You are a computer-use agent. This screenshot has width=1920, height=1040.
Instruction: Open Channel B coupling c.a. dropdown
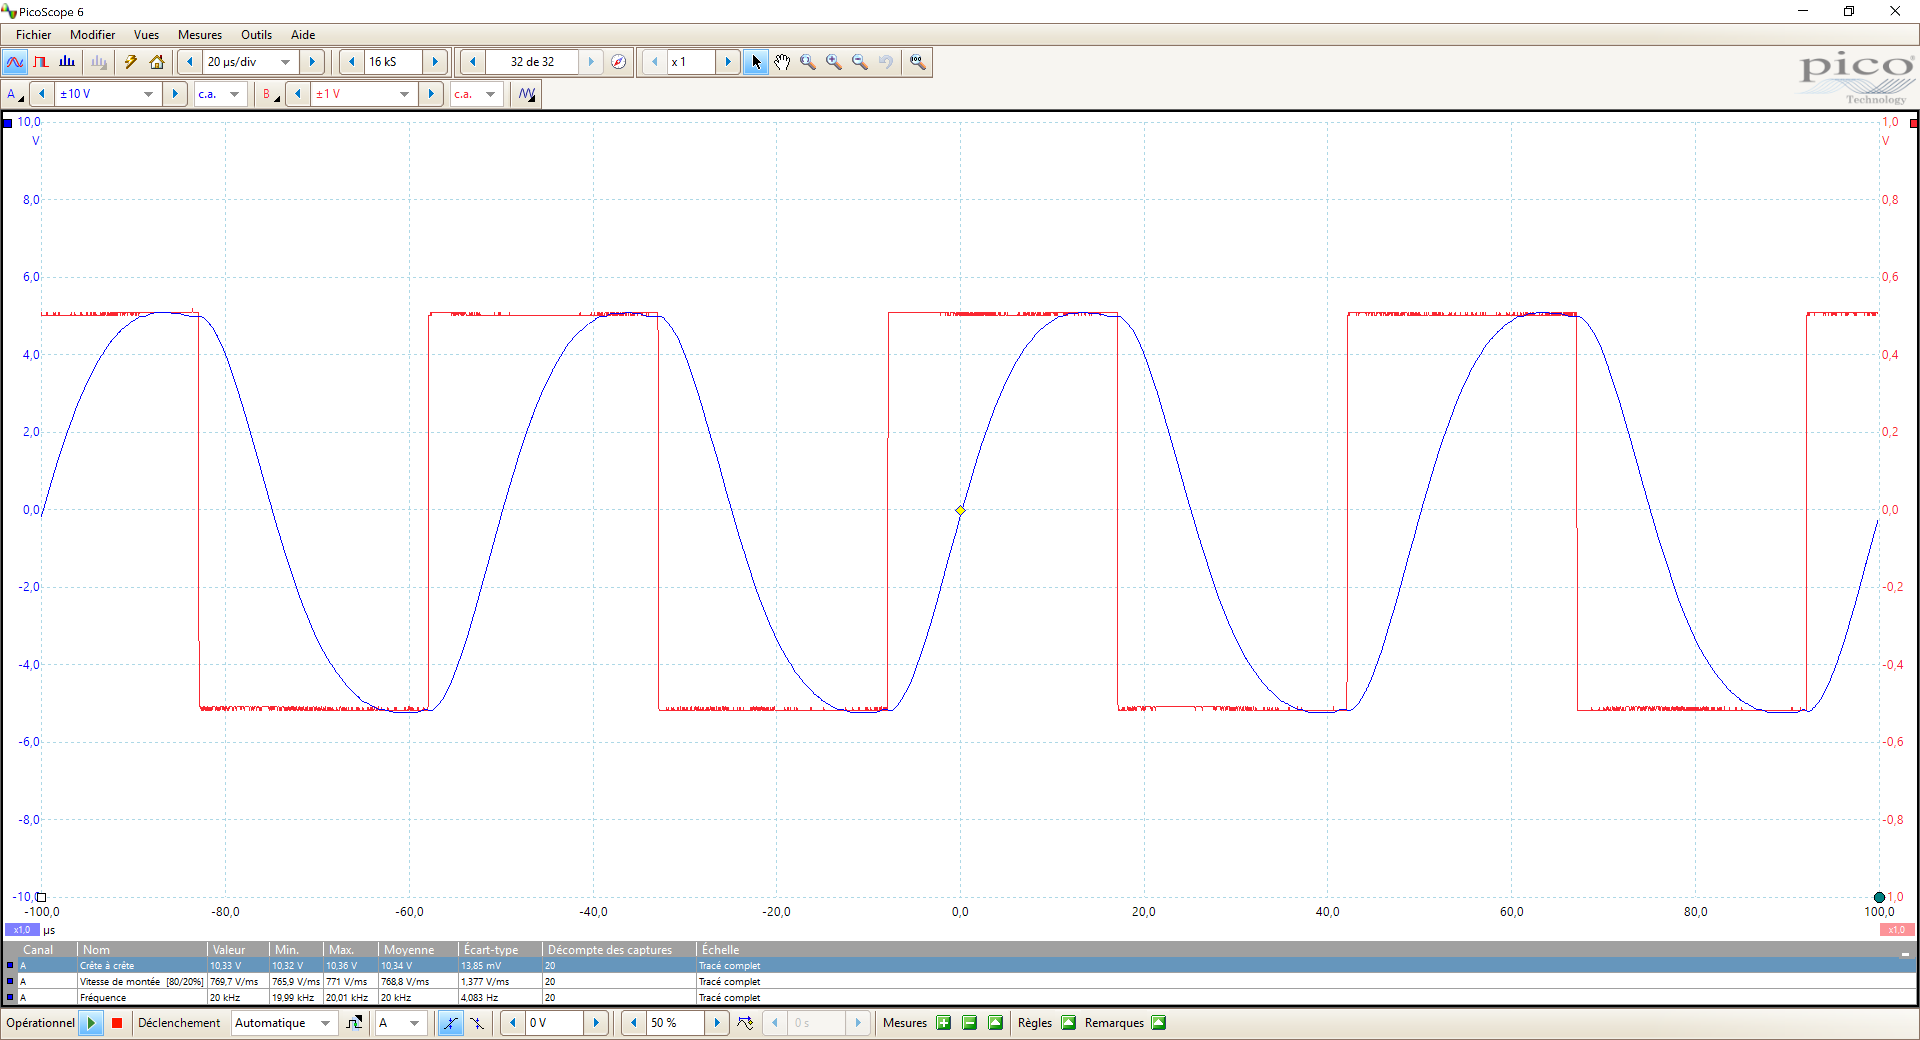(490, 94)
